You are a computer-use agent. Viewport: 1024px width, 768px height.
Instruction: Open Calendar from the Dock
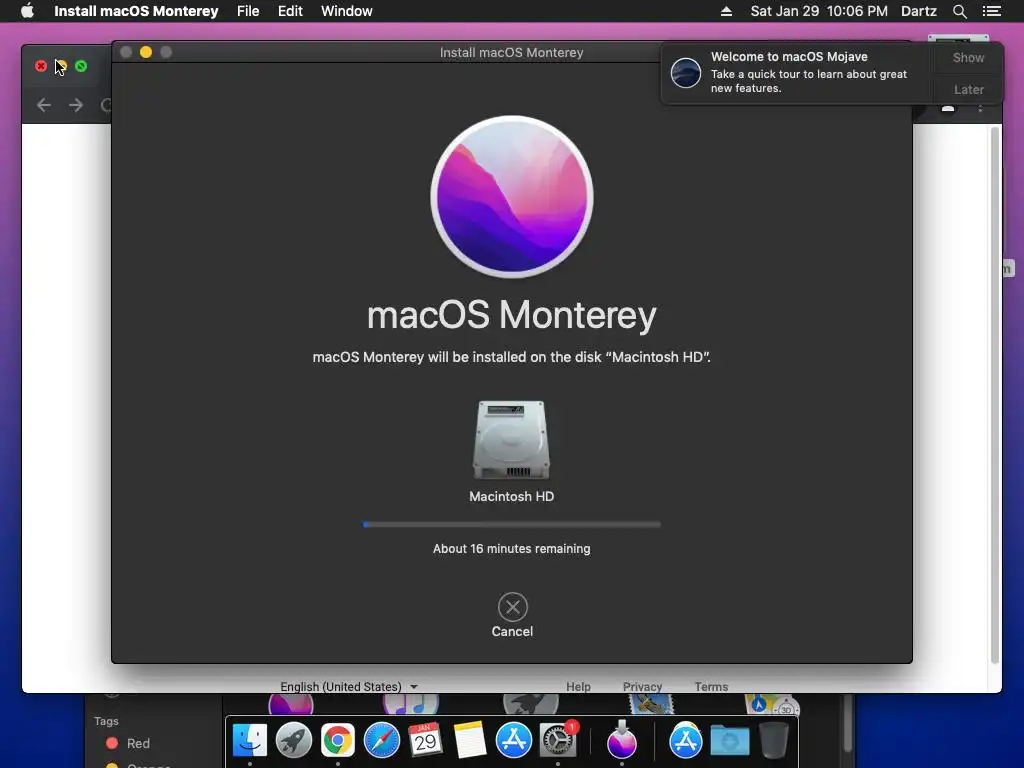click(425, 741)
